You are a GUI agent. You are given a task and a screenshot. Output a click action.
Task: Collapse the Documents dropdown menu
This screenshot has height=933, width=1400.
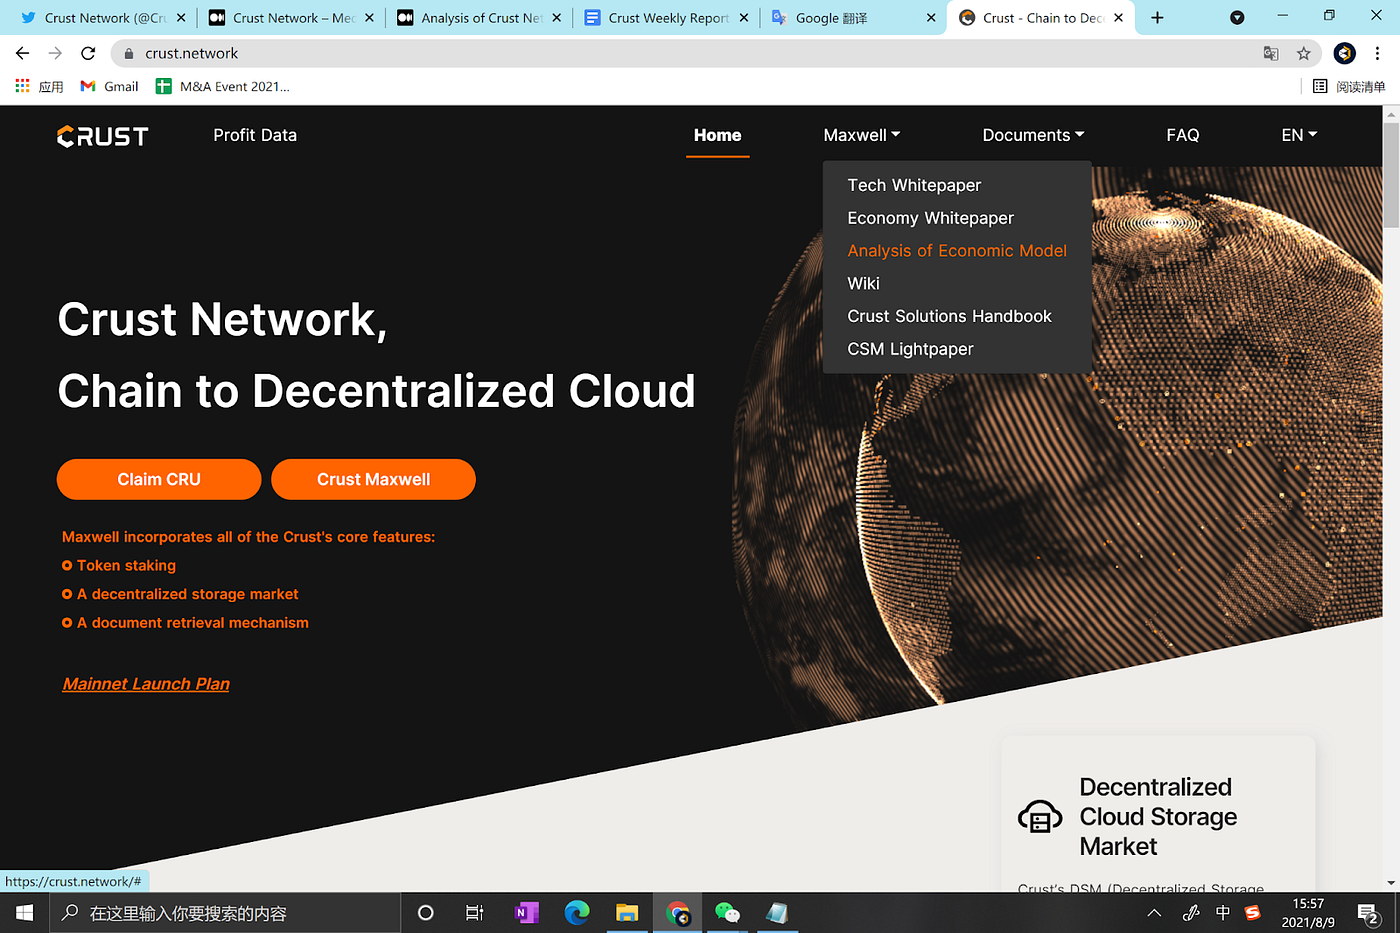click(x=1033, y=135)
